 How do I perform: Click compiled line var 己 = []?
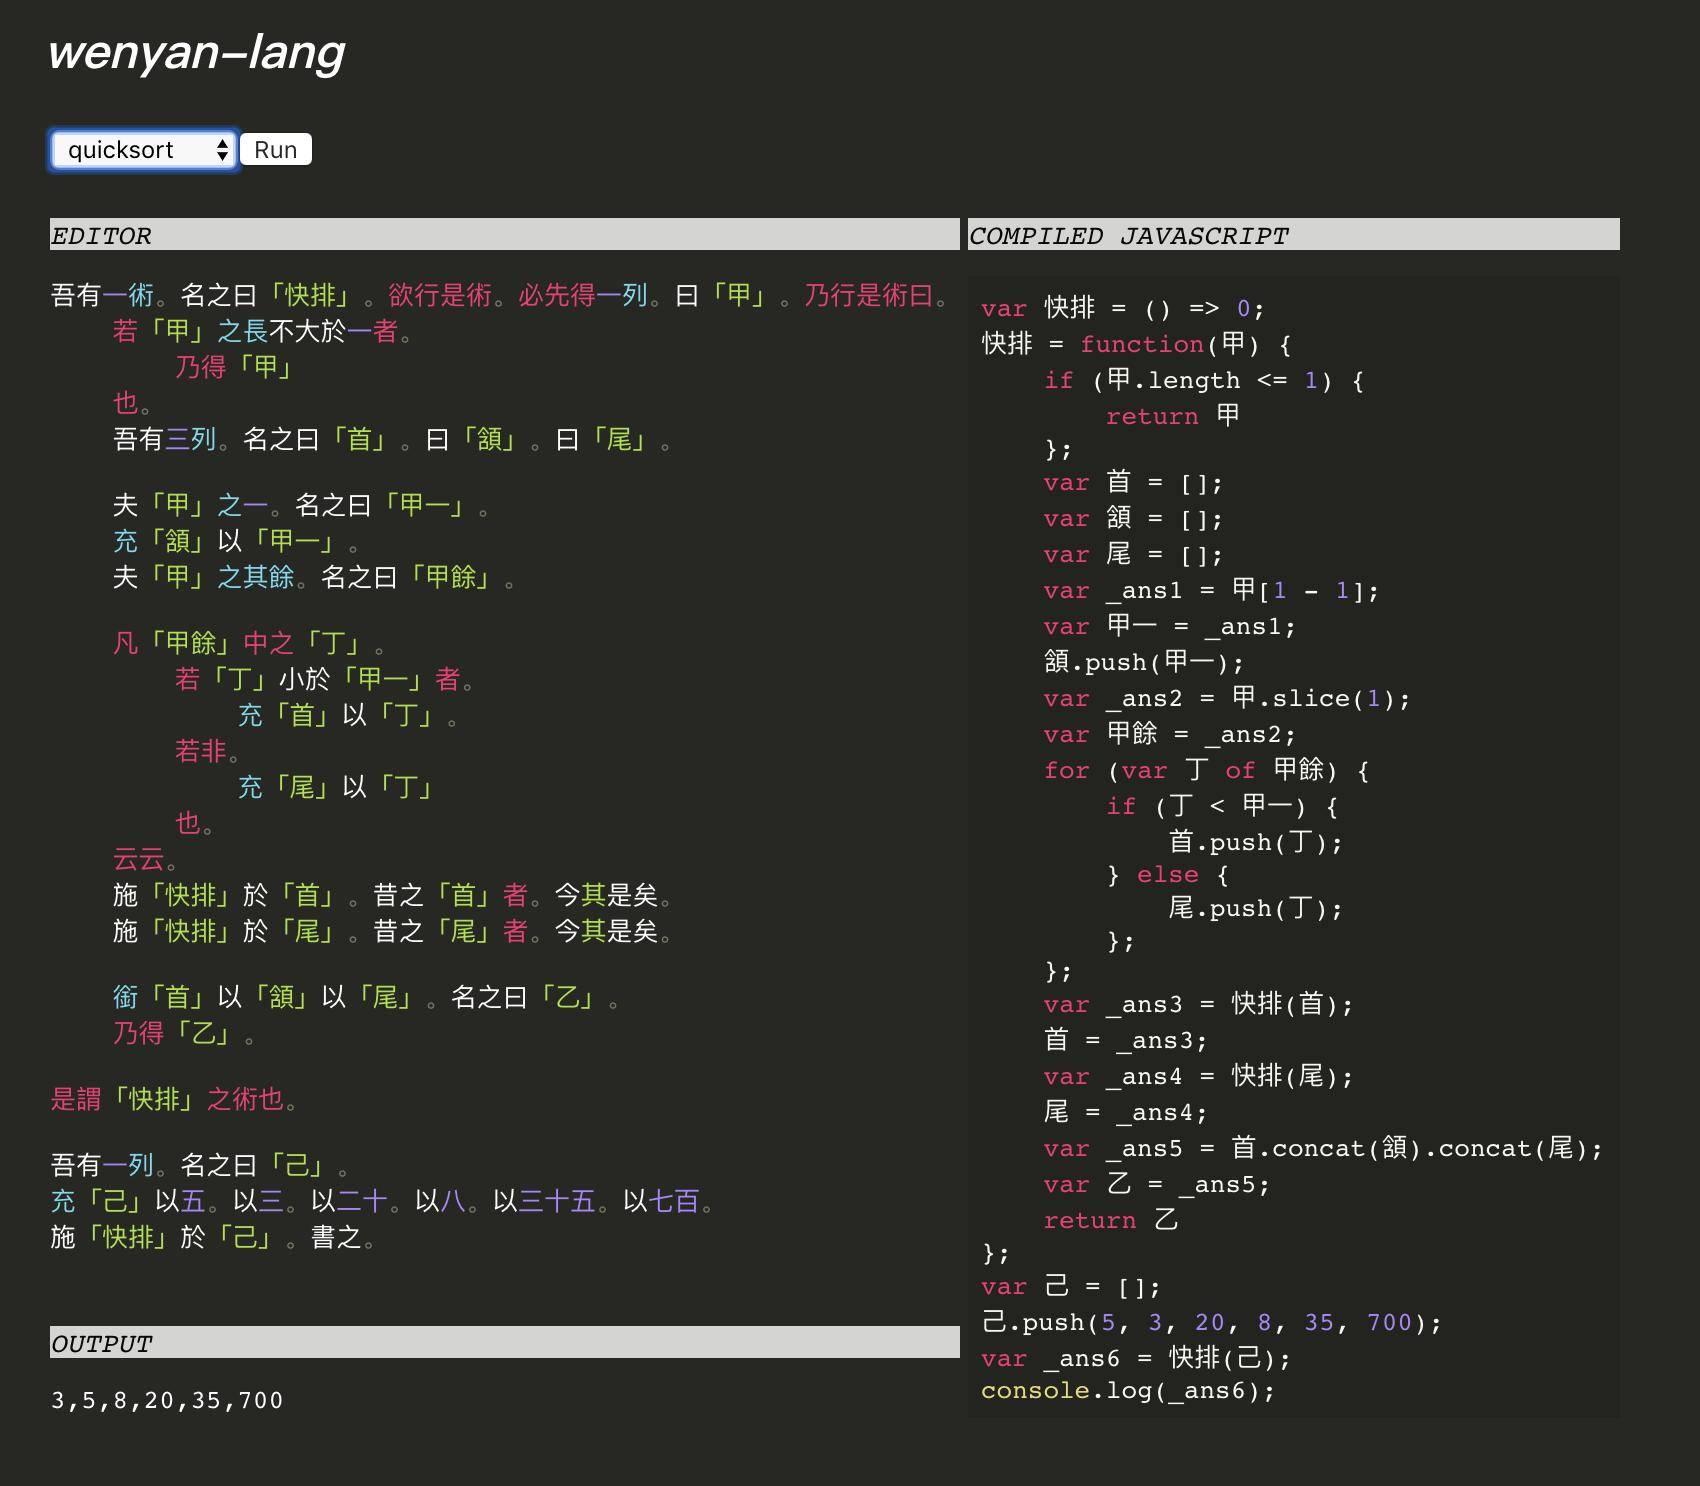click(1071, 1287)
